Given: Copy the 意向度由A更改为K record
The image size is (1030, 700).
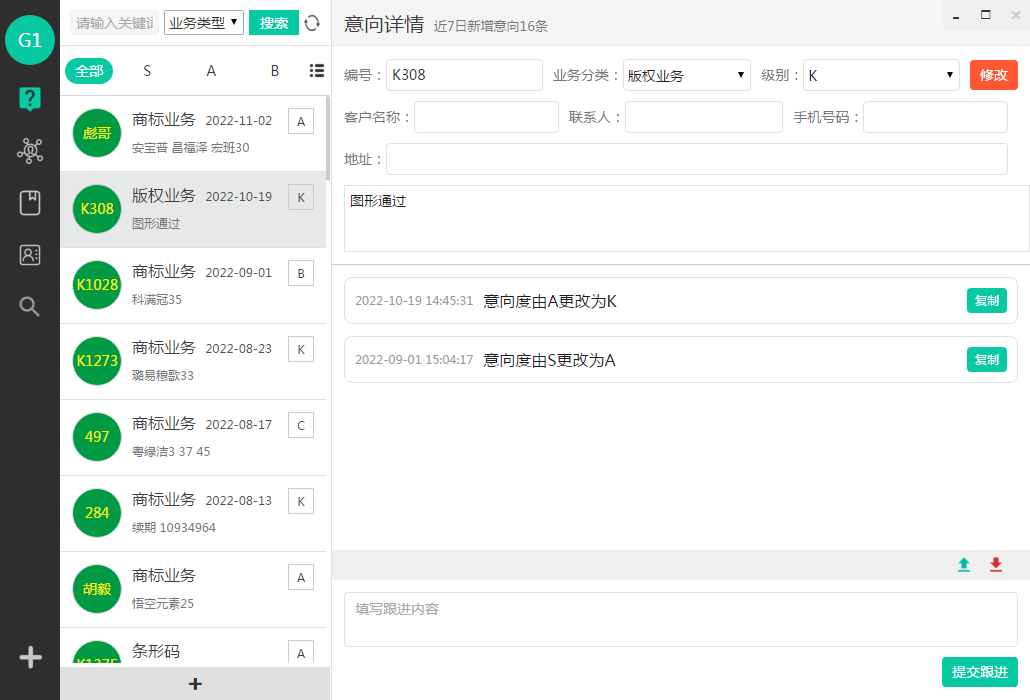Looking at the screenshot, I should point(986,301).
